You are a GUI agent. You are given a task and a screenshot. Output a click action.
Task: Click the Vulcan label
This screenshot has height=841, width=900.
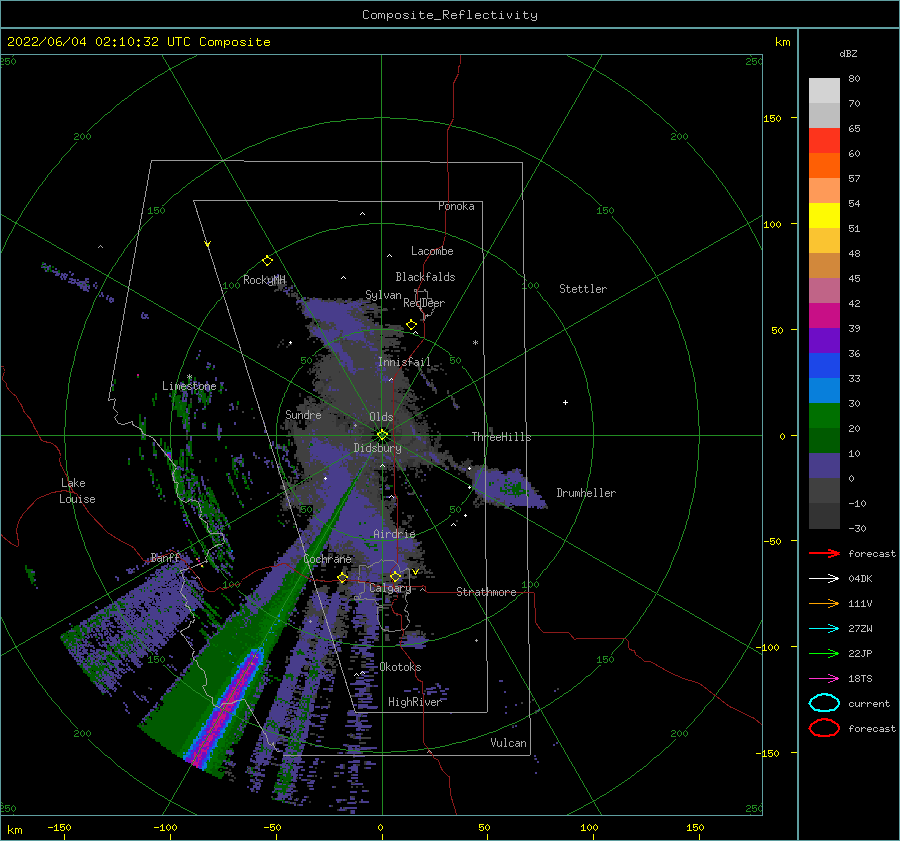[x=508, y=743]
